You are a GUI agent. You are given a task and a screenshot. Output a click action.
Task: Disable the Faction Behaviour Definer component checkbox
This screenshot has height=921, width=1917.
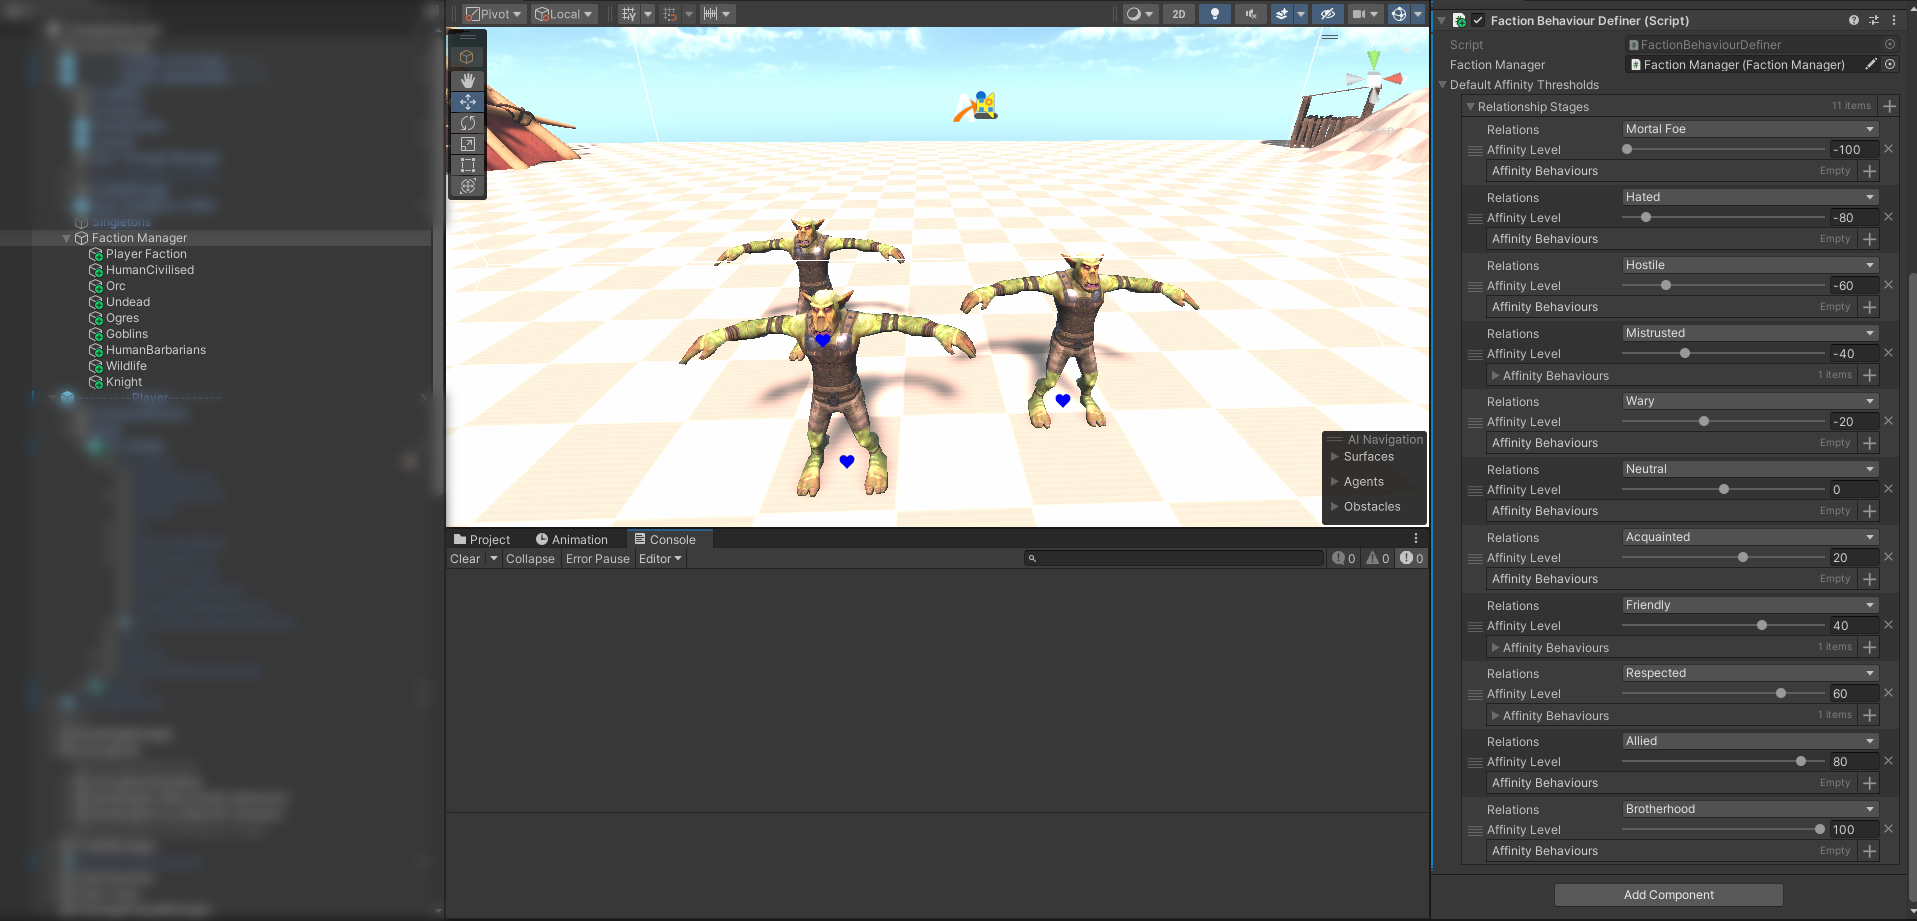[1477, 20]
